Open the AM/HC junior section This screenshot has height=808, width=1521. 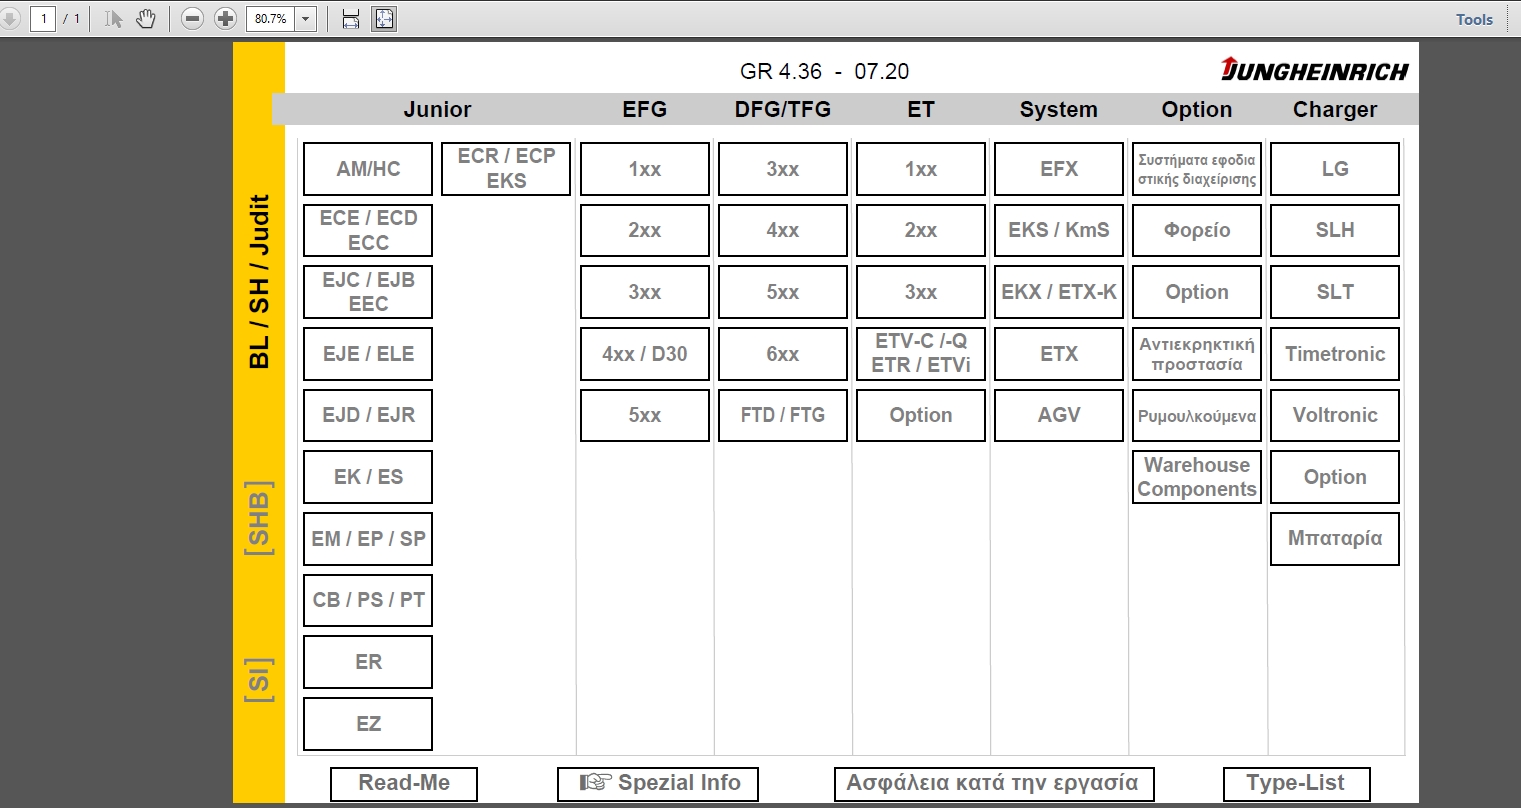[368, 169]
